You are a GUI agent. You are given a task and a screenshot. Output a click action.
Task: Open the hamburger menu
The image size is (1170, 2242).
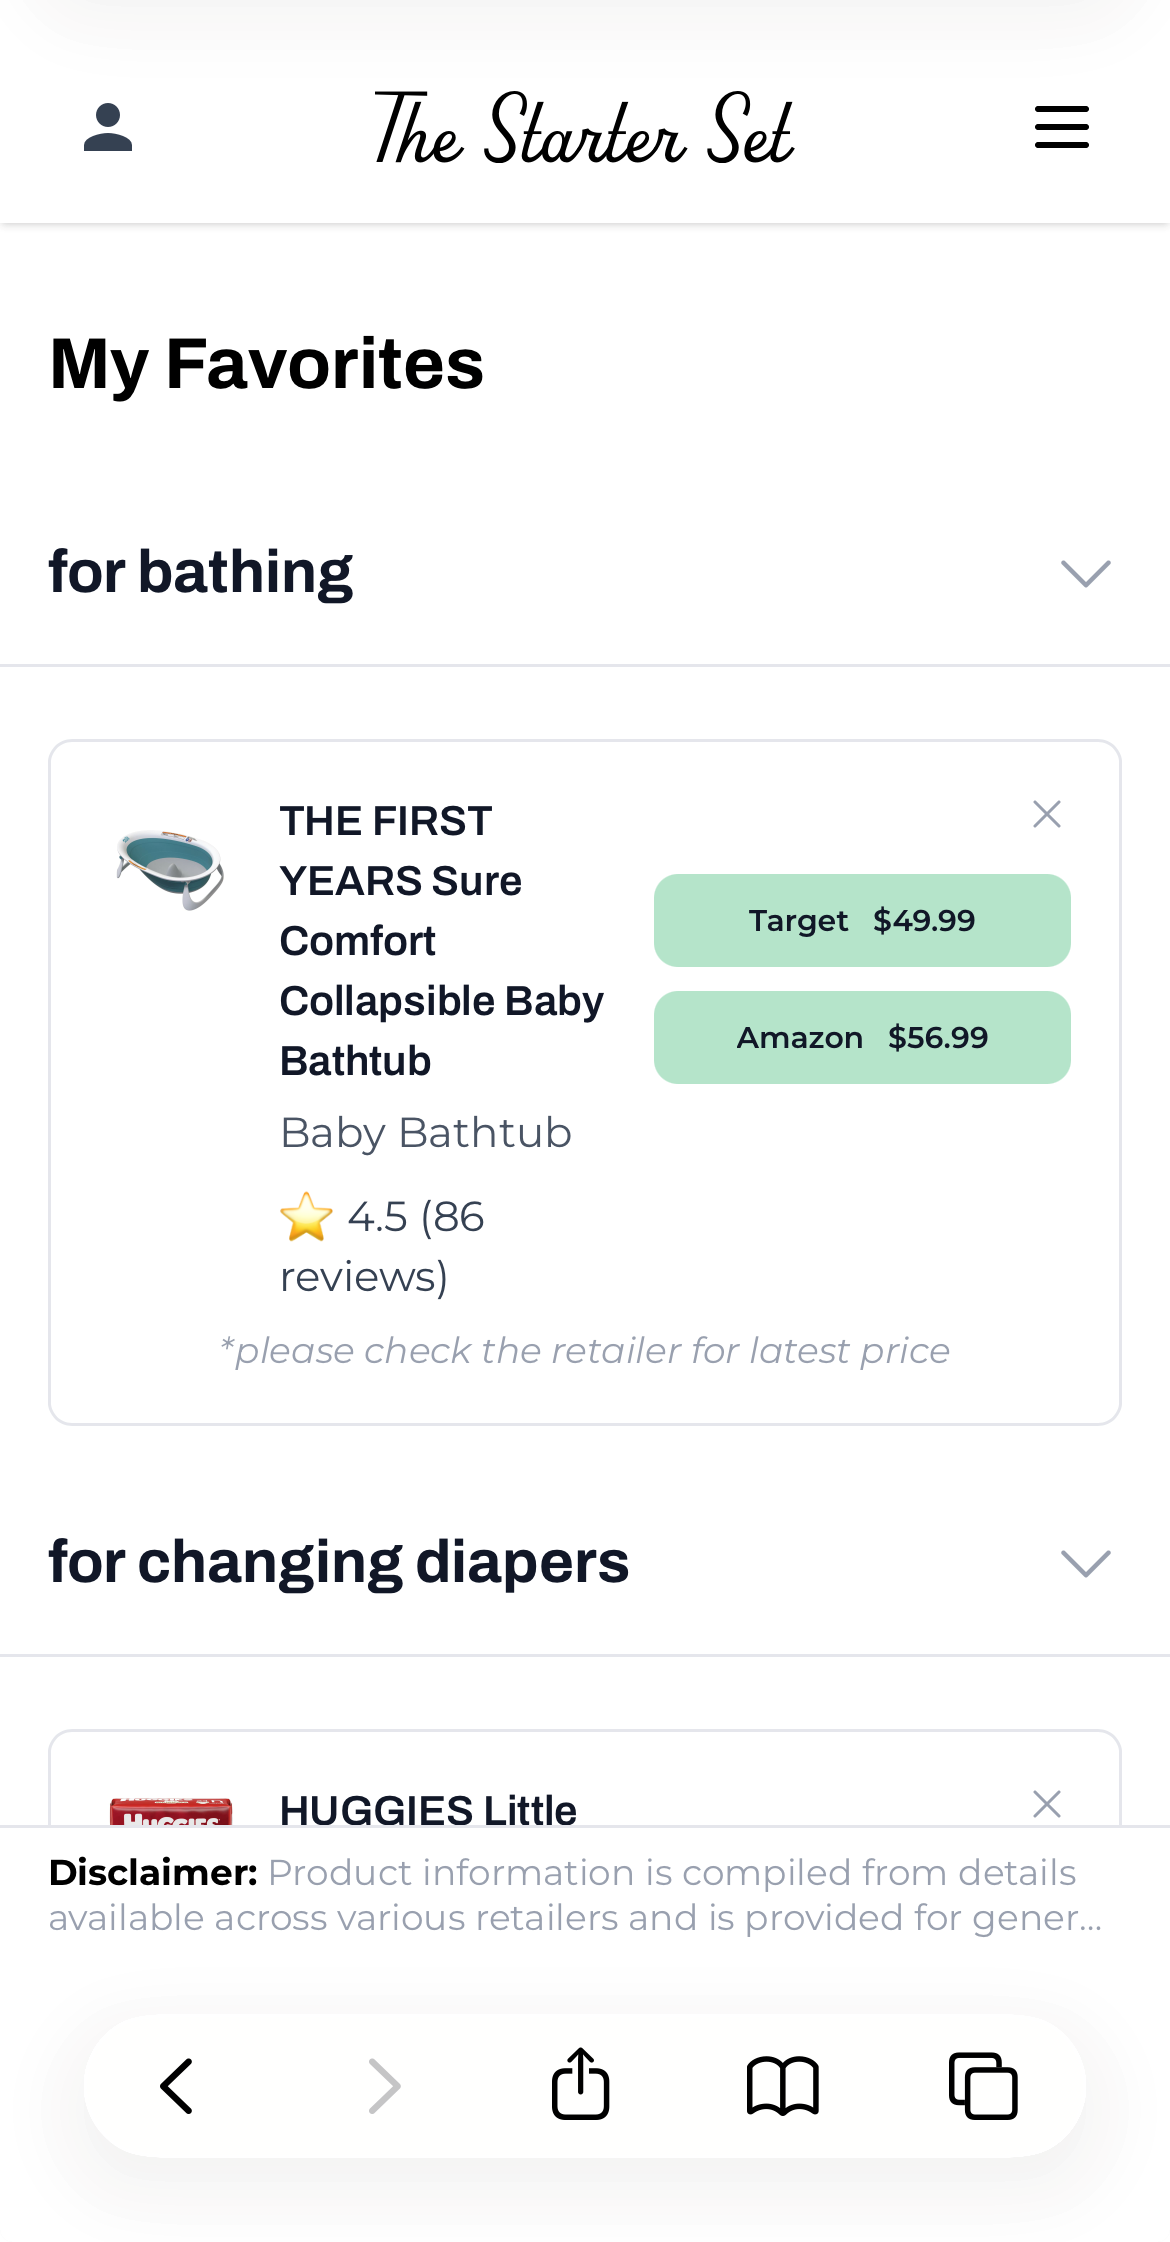point(1061,127)
